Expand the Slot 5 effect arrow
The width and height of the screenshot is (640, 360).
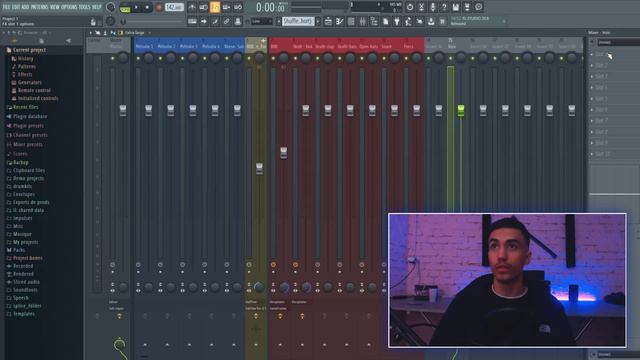(x=592, y=99)
